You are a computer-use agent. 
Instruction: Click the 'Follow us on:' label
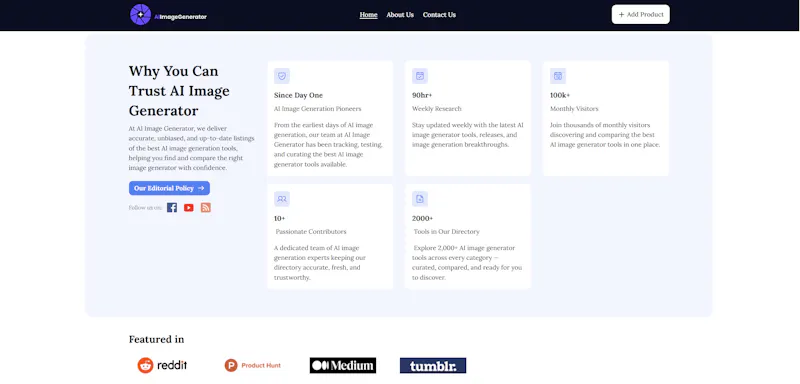click(145, 208)
